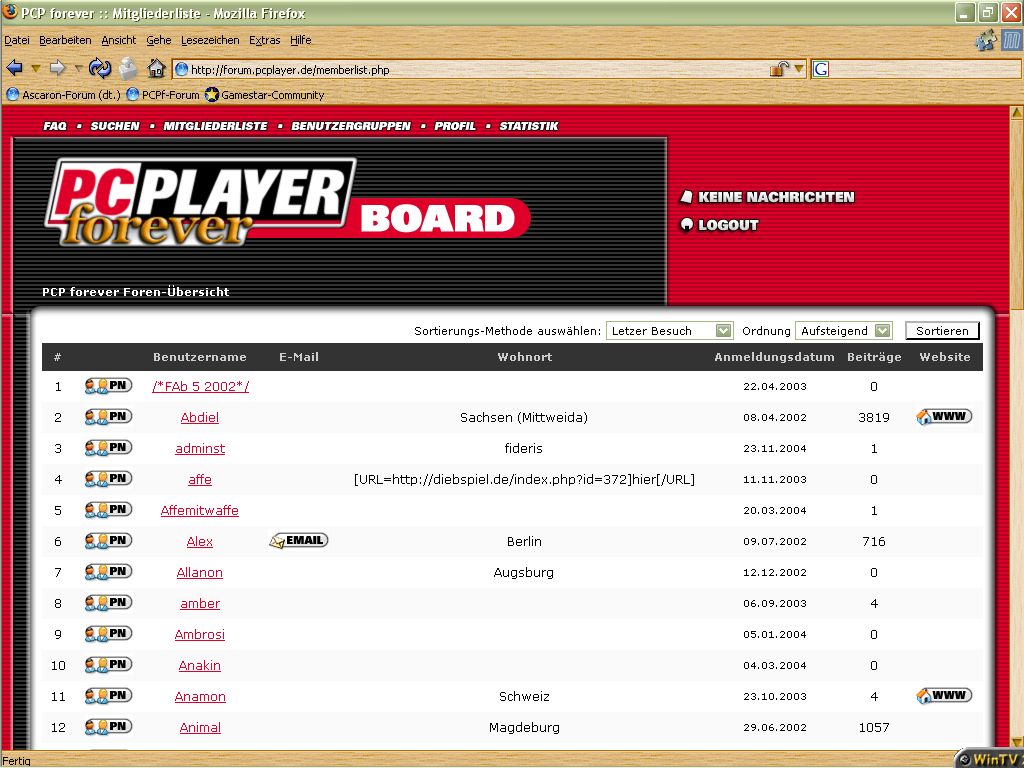Click the Stop loading icon
Screen dimensions: 1024x768
point(129,68)
